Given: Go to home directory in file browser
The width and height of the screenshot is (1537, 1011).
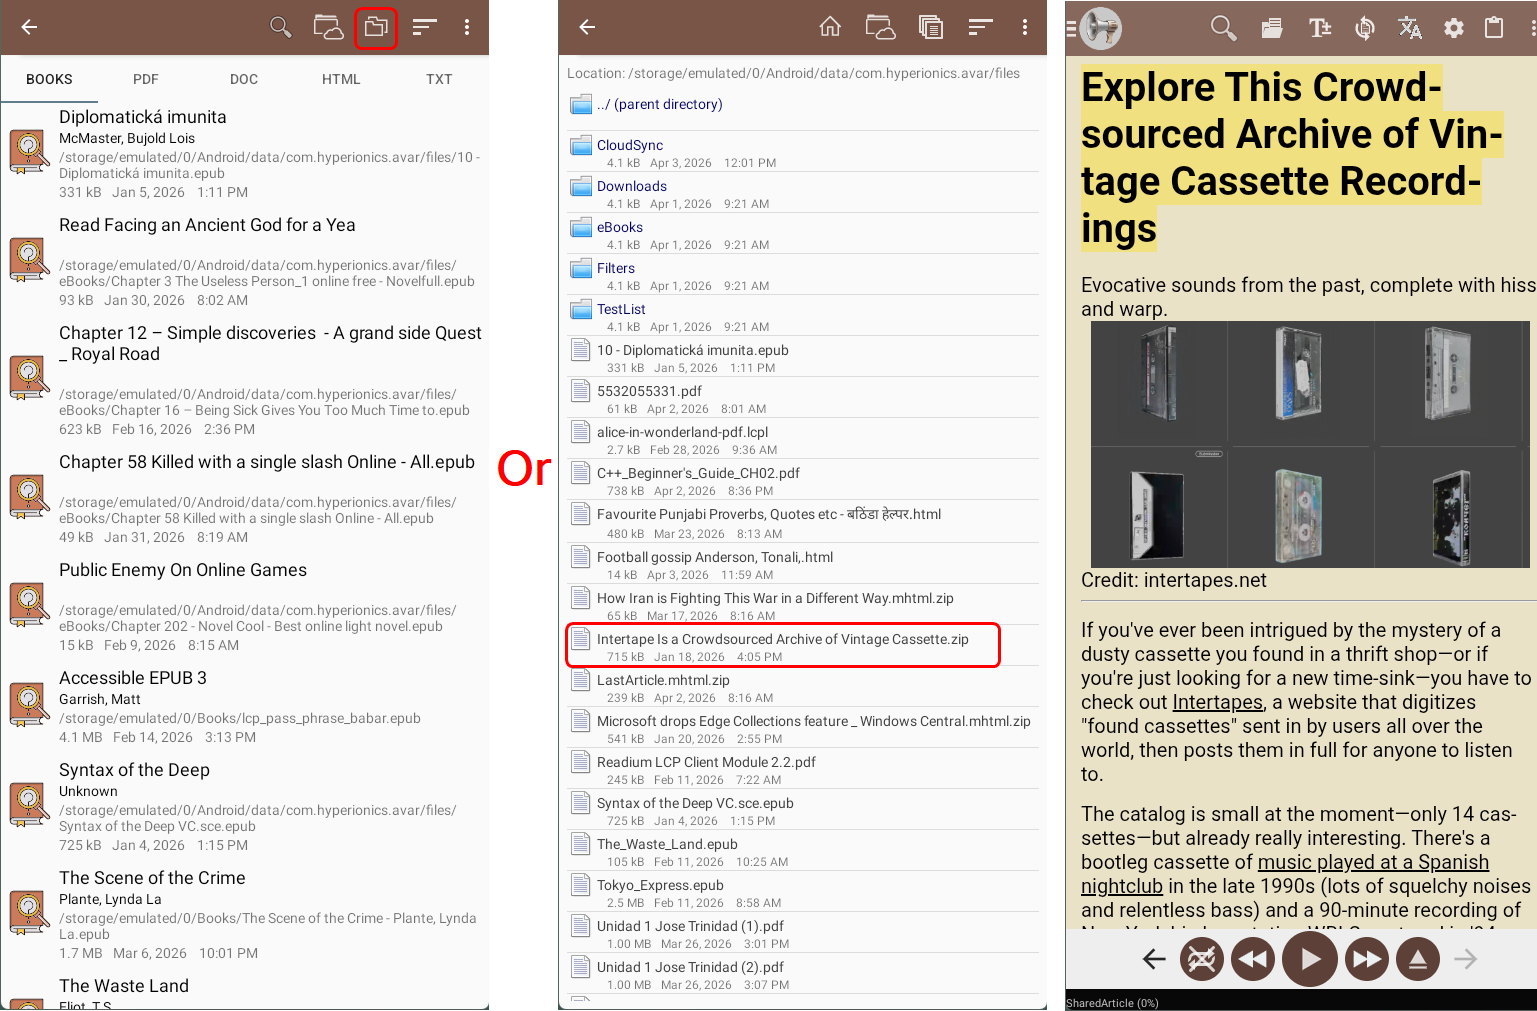Looking at the screenshot, I should pos(830,27).
